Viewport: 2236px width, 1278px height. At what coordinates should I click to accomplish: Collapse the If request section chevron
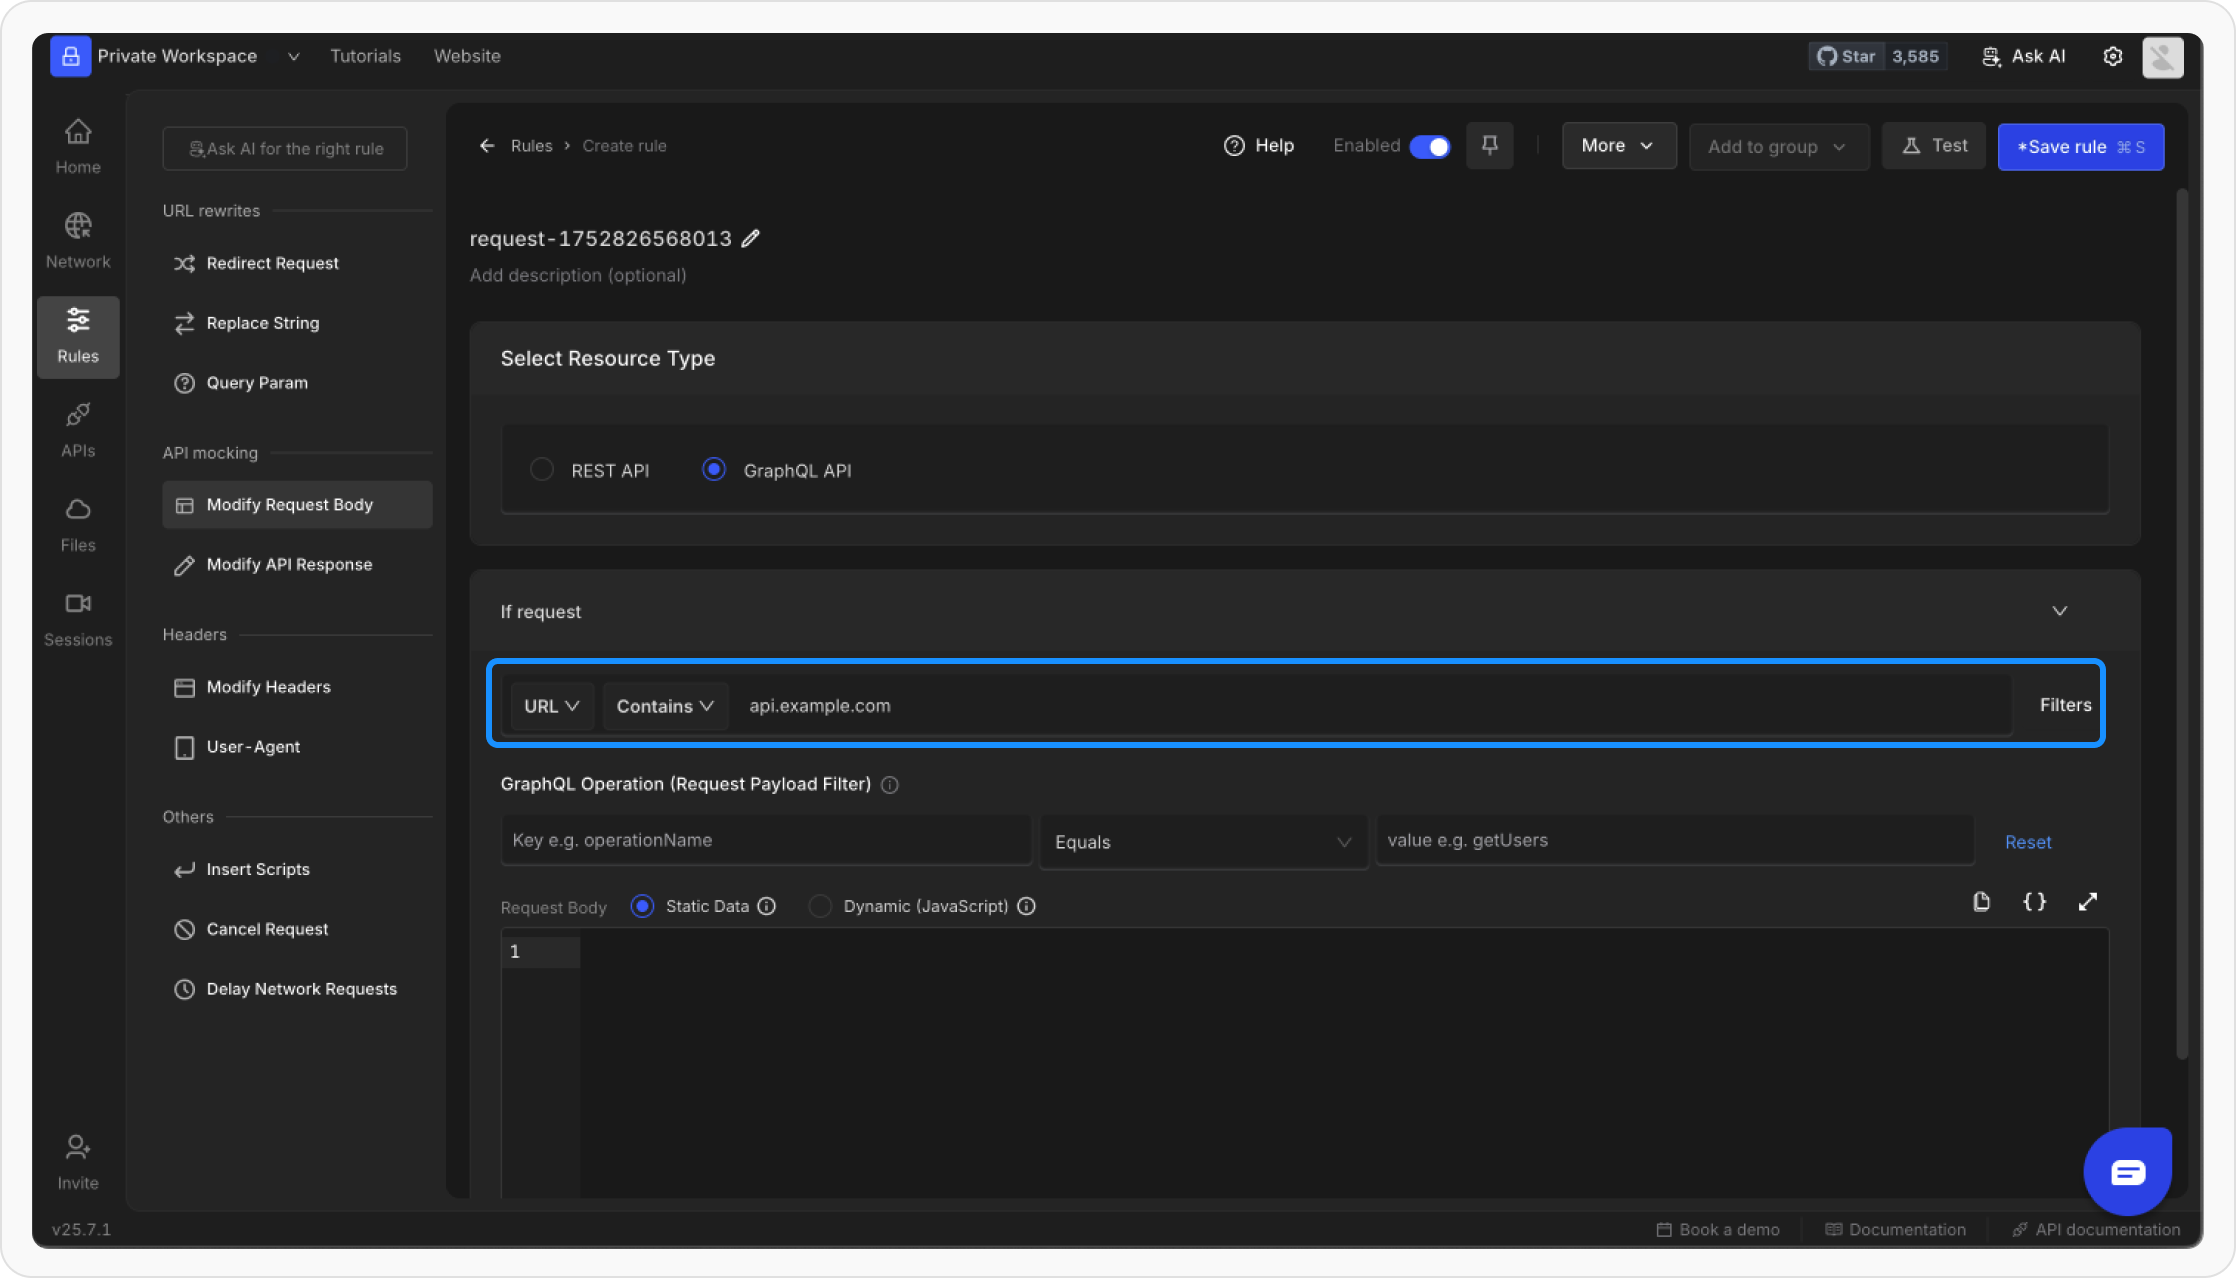click(x=2059, y=611)
